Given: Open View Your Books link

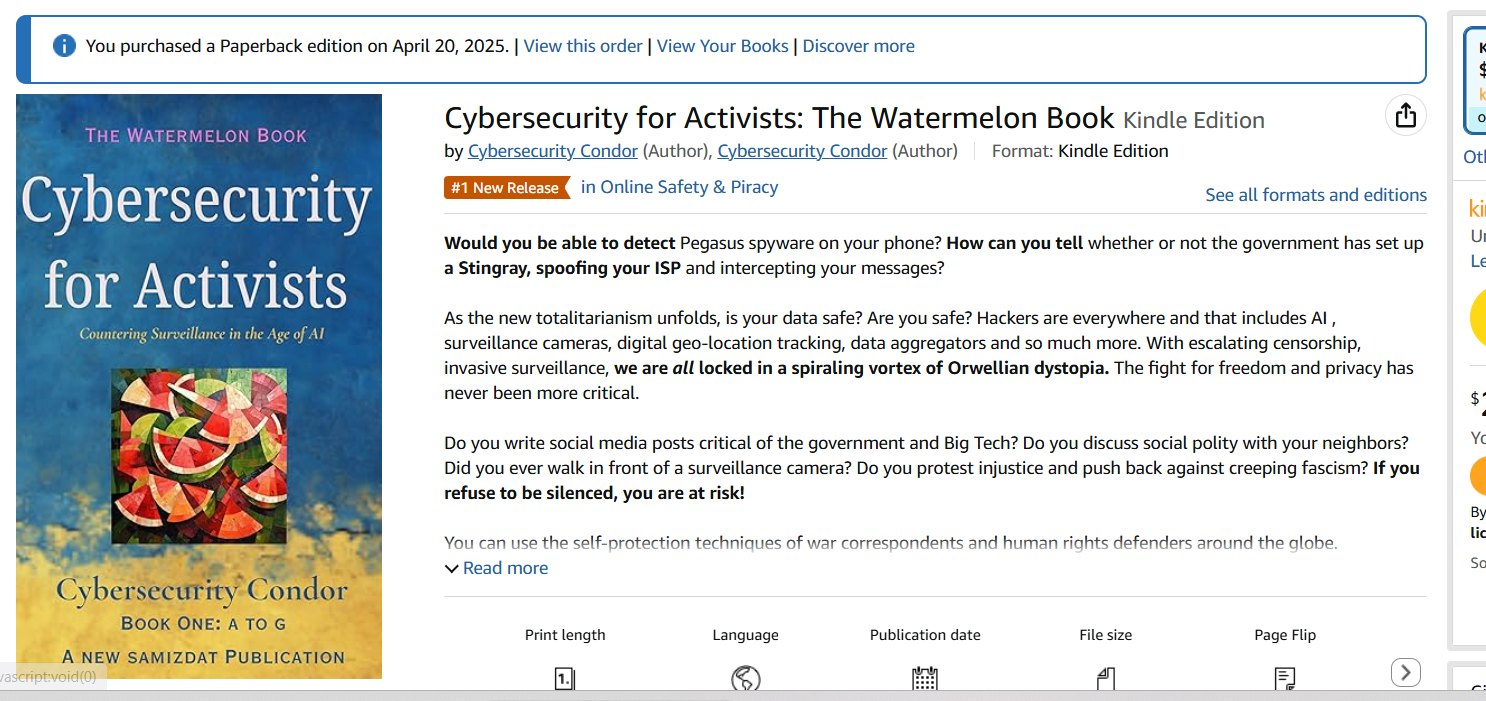Looking at the screenshot, I should pyautogui.click(x=722, y=46).
